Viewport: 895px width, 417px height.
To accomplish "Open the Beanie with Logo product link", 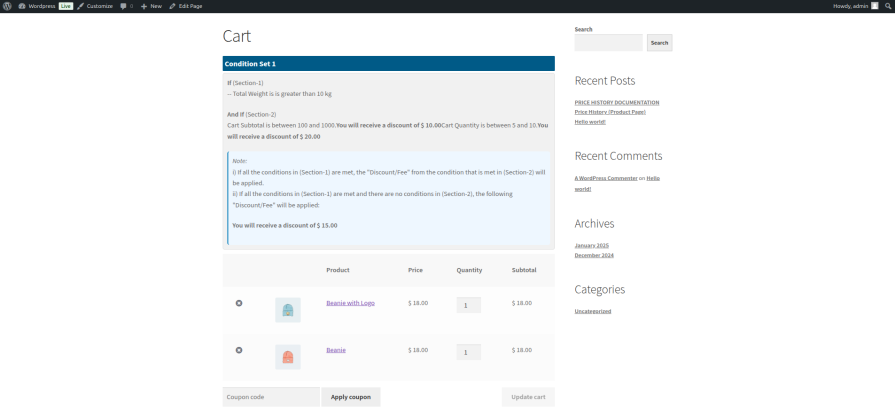I will tap(350, 303).
